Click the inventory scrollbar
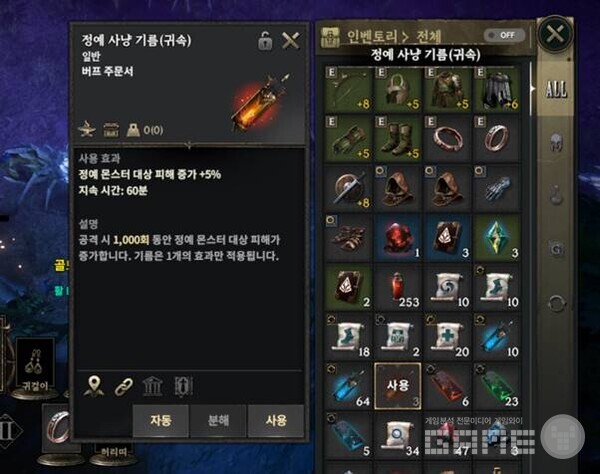This screenshot has height=474, width=600. point(531,89)
